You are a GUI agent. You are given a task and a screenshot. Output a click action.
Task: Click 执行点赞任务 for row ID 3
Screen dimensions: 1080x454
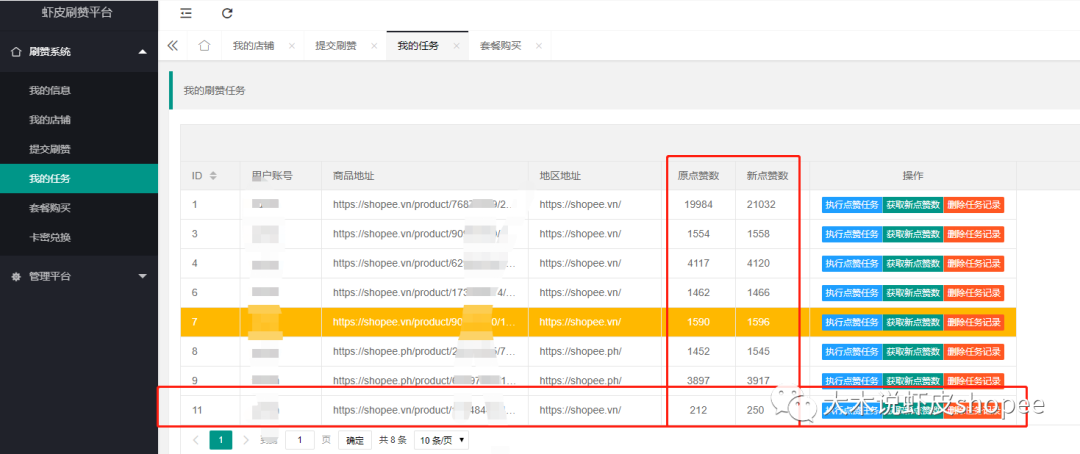click(851, 234)
